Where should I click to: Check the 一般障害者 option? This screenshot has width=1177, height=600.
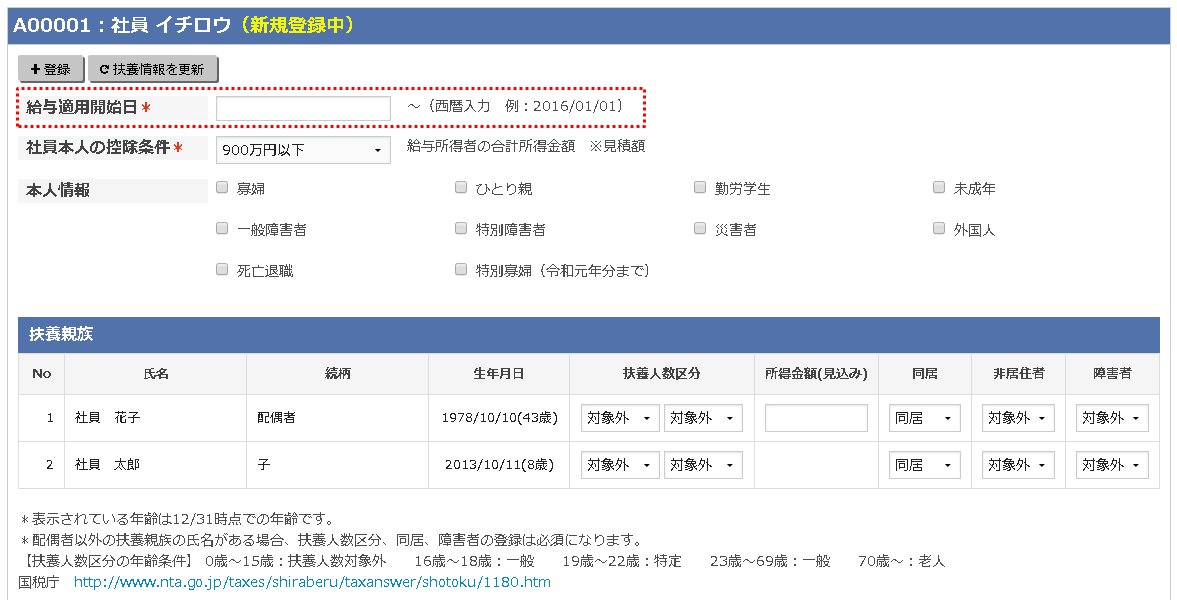[221, 227]
